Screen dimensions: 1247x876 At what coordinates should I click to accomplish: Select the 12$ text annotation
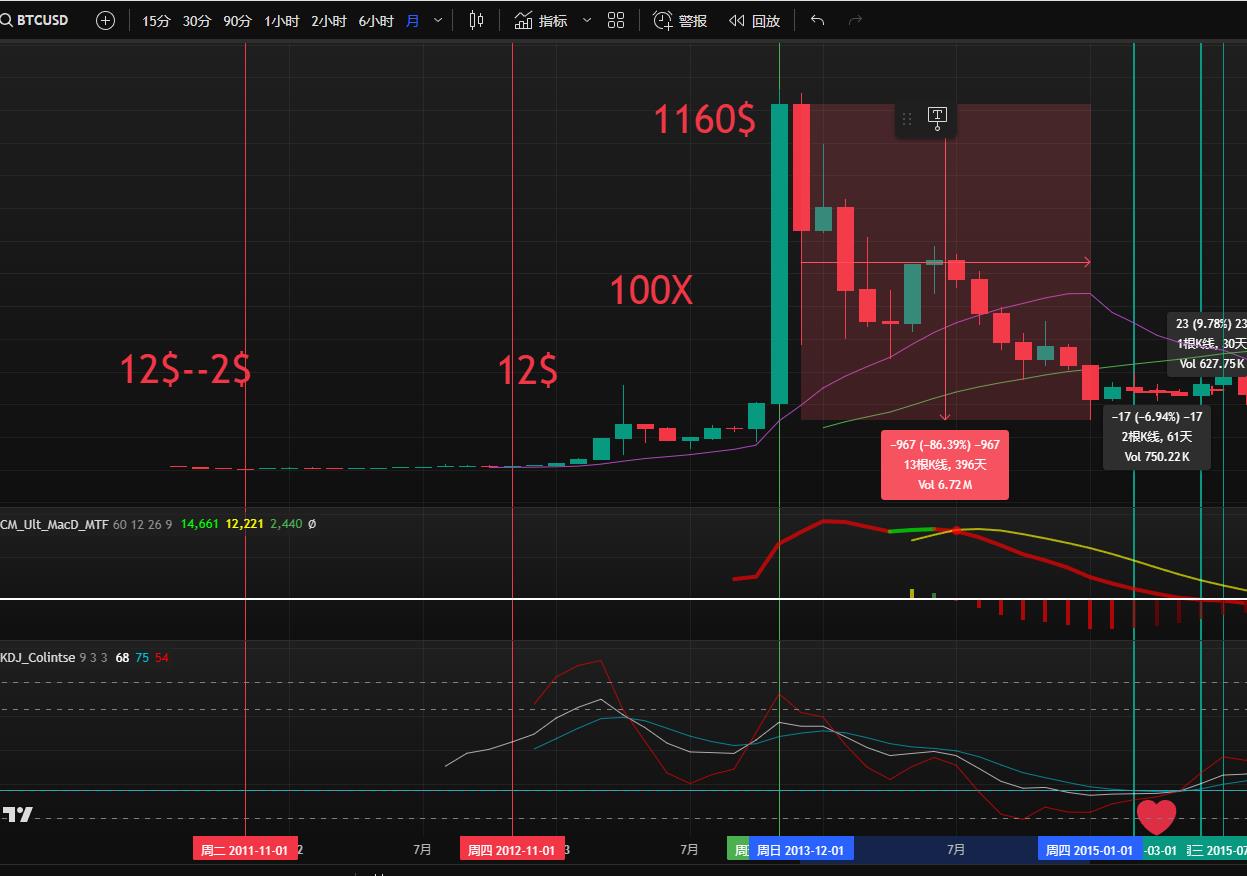(528, 370)
